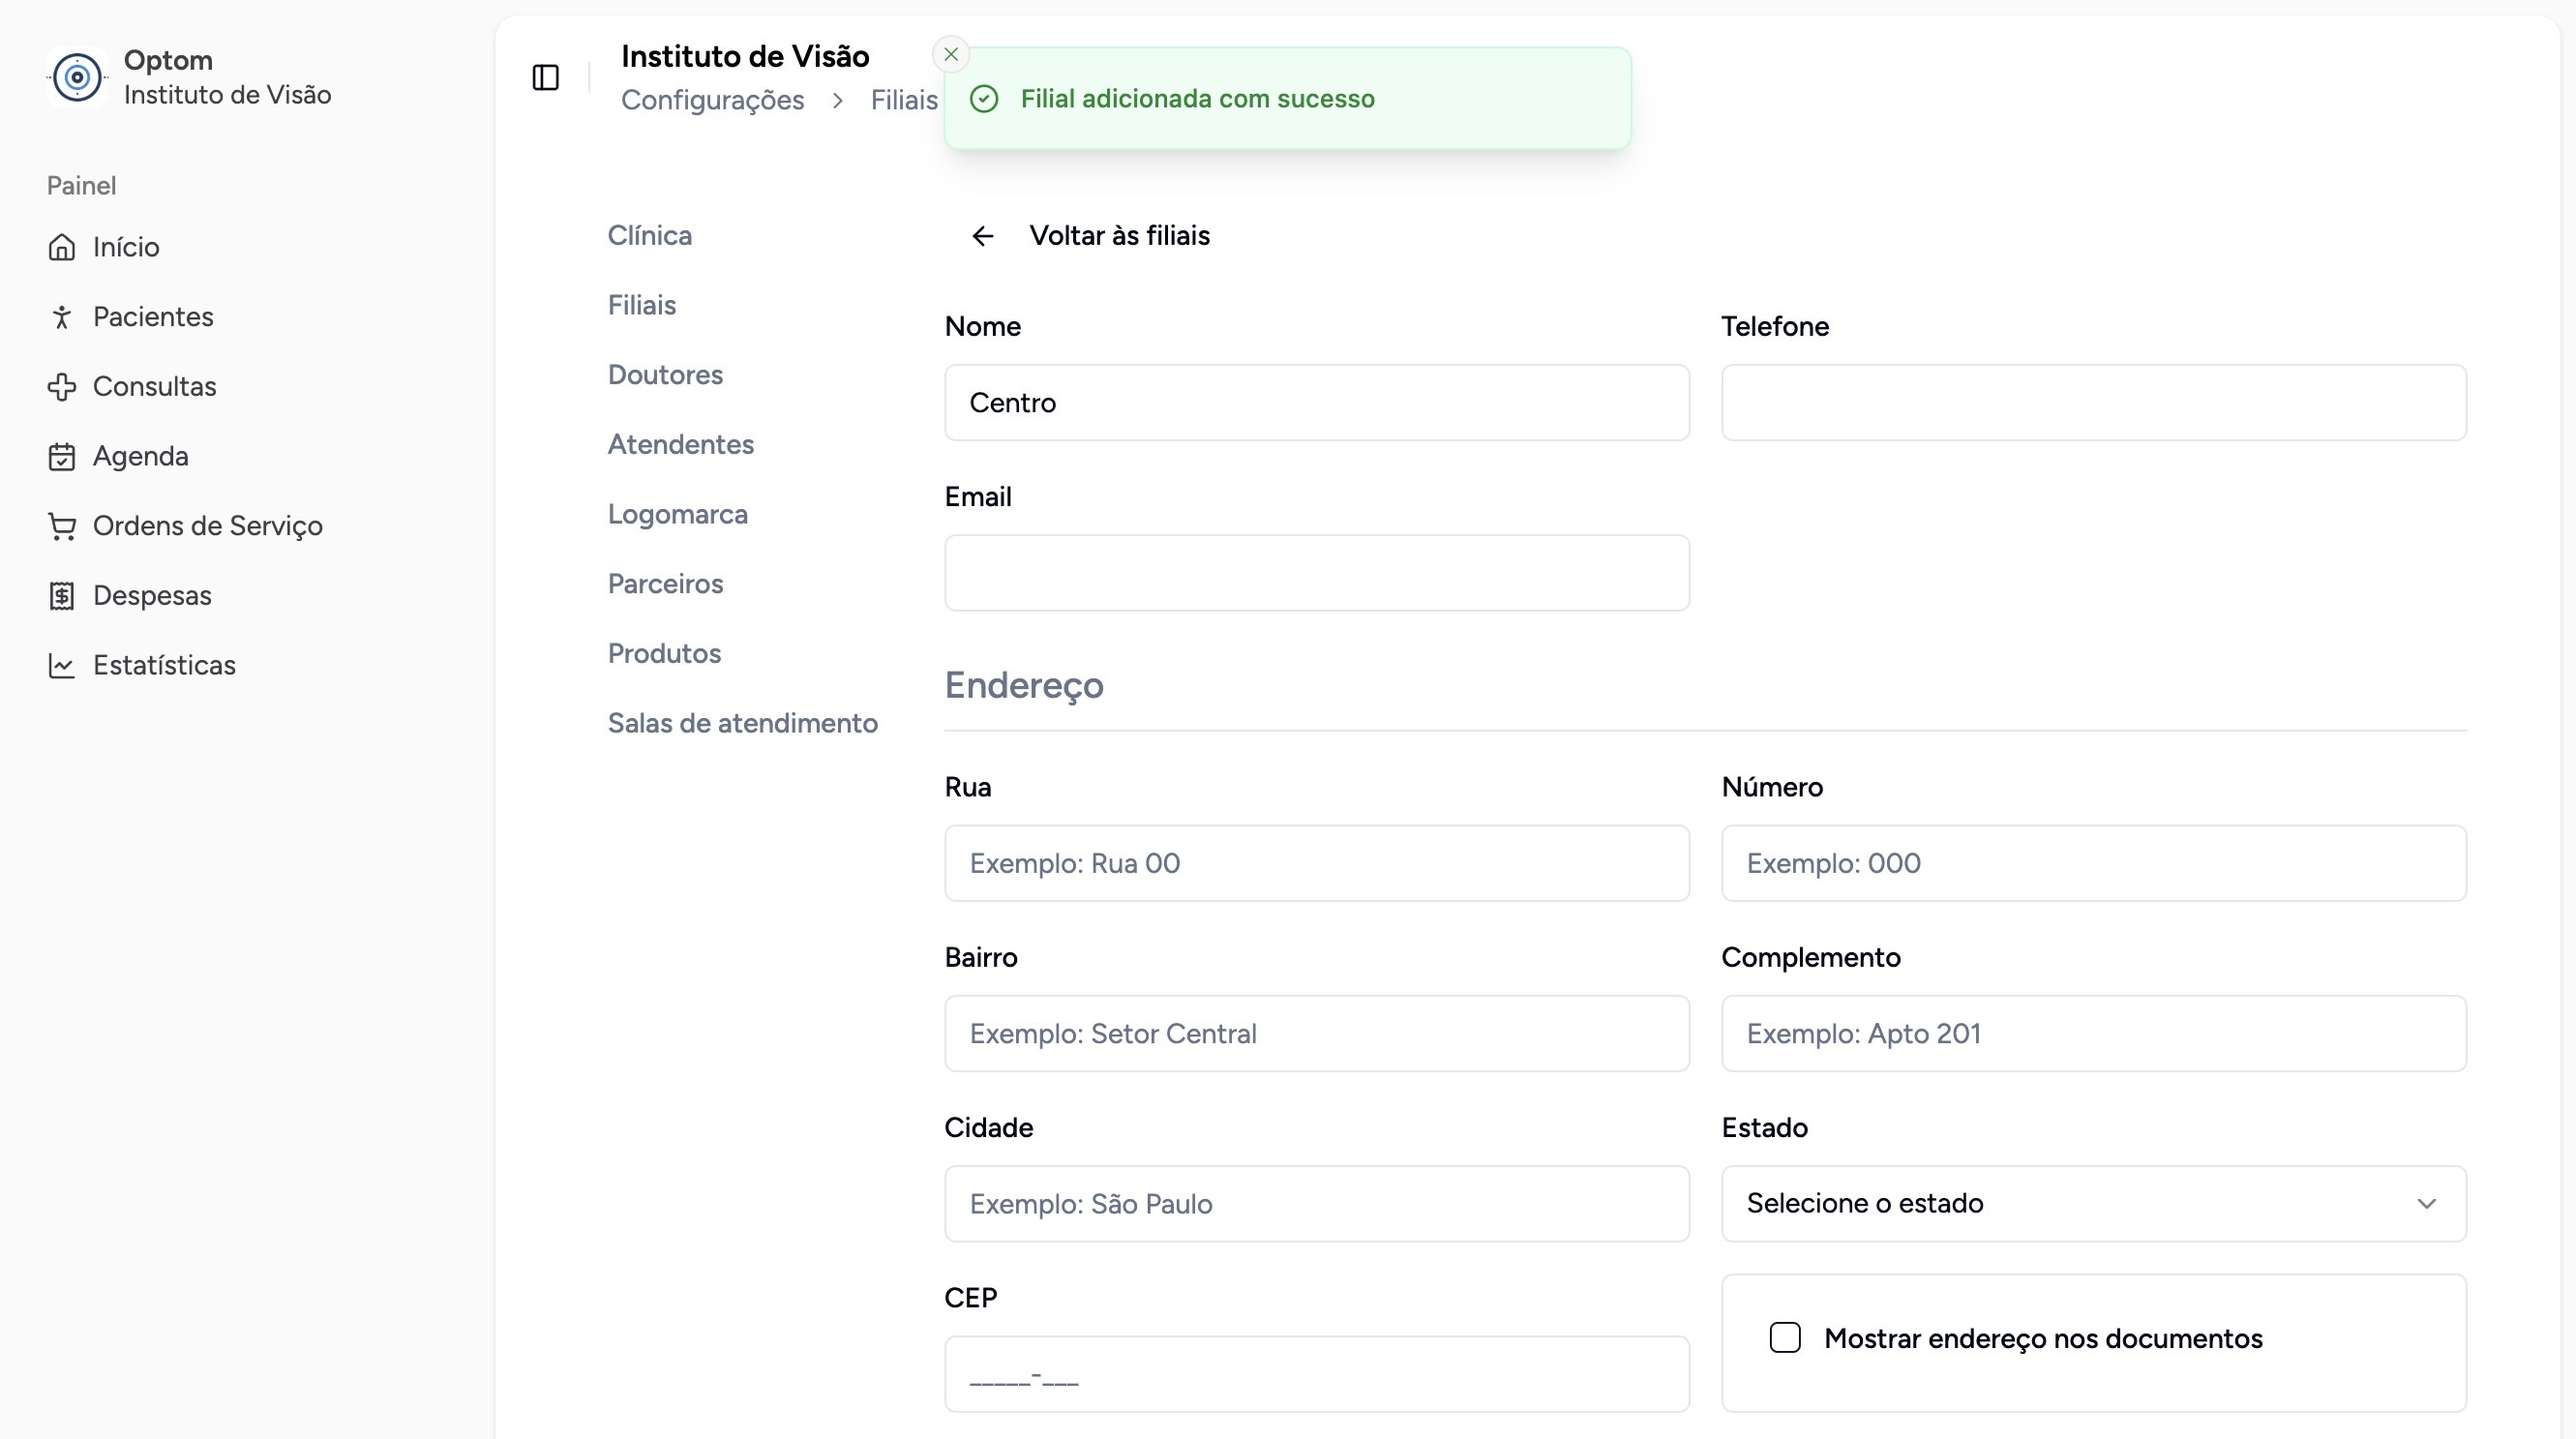
Task: Click the Optom eye logo icon
Action: [x=77, y=77]
